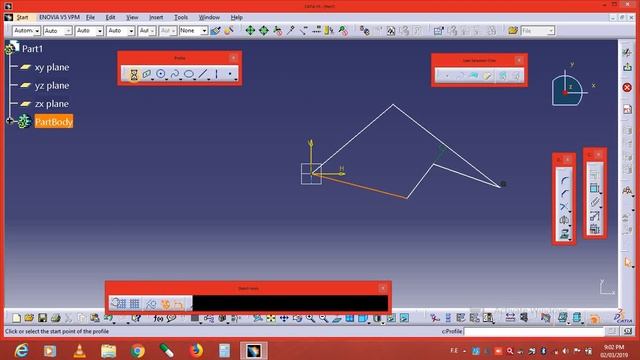
Task: Toggle Dimensional Constraints in Sketch tools
Action: pos(178,304)
